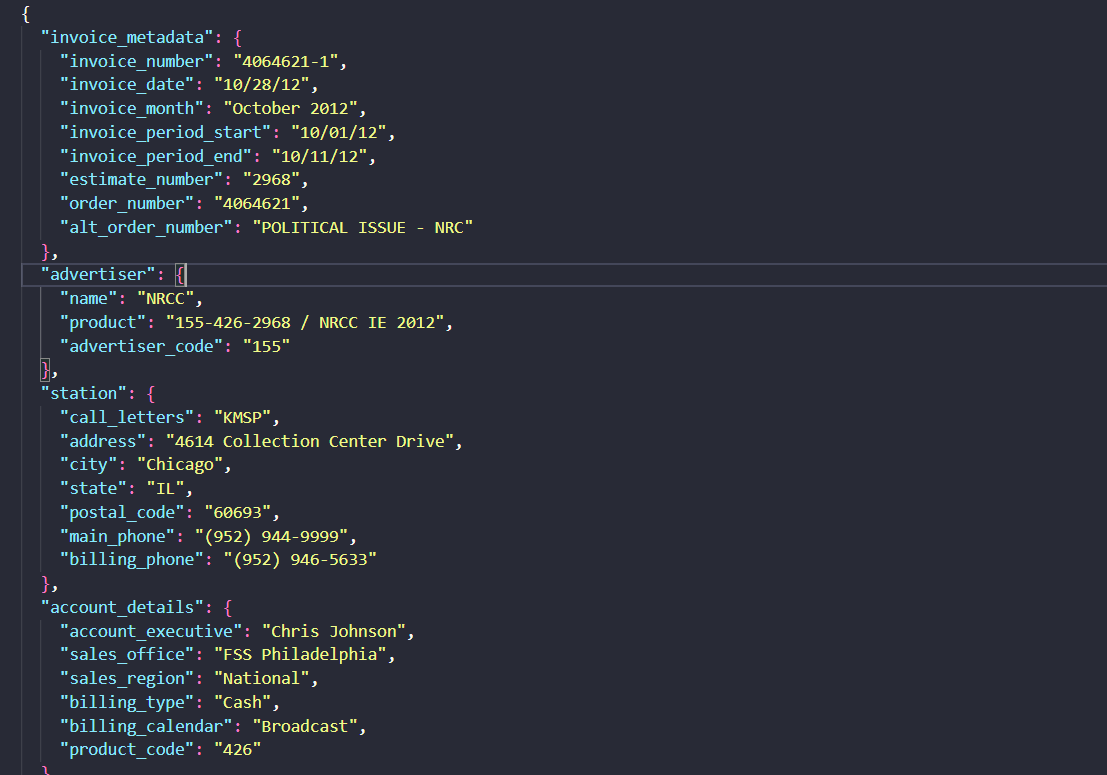This screenshot has width=1107, height=775.
Task: Click the sales region value "National"
Action: pyautogui.click(x=262, y=679)
